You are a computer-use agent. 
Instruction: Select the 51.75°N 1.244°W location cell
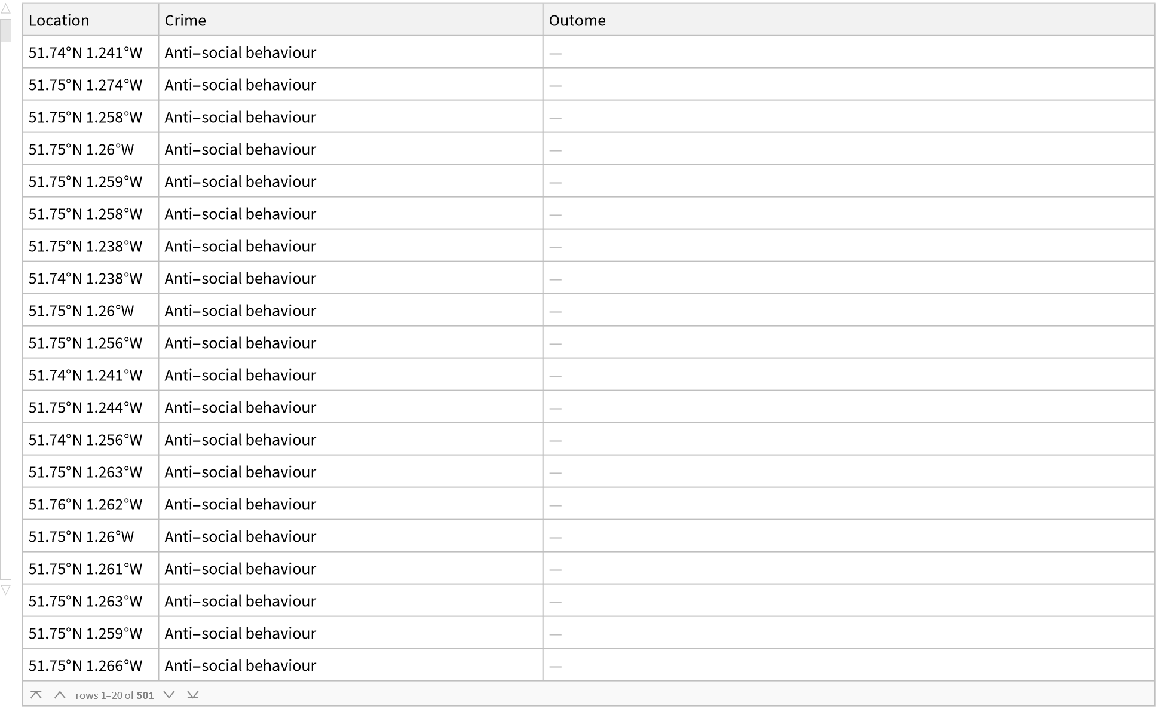[x=86, y=407]
